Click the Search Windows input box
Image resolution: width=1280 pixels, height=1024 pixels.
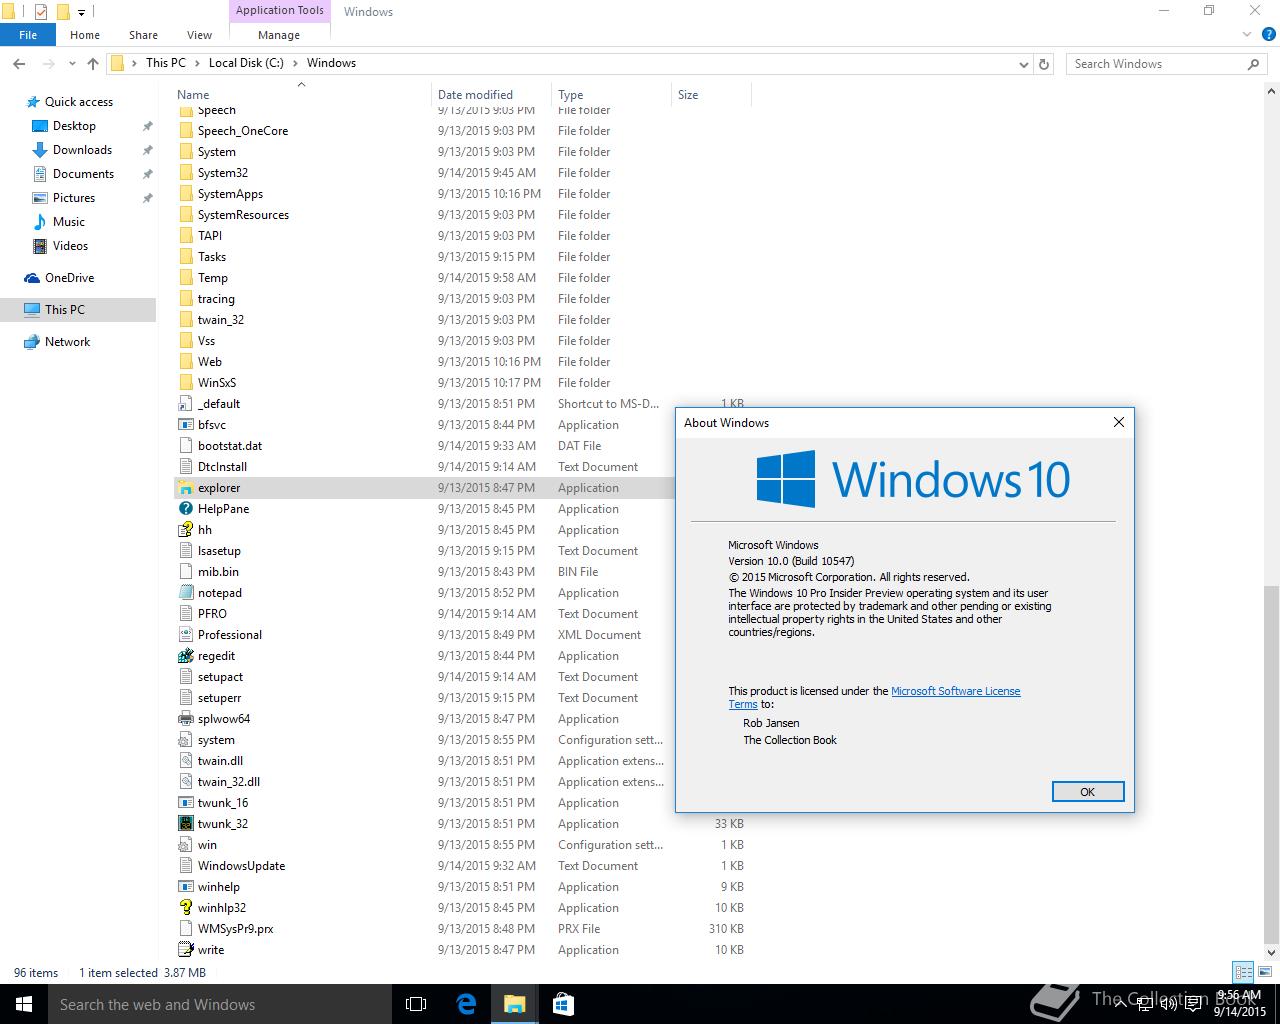click(1156, 64)
